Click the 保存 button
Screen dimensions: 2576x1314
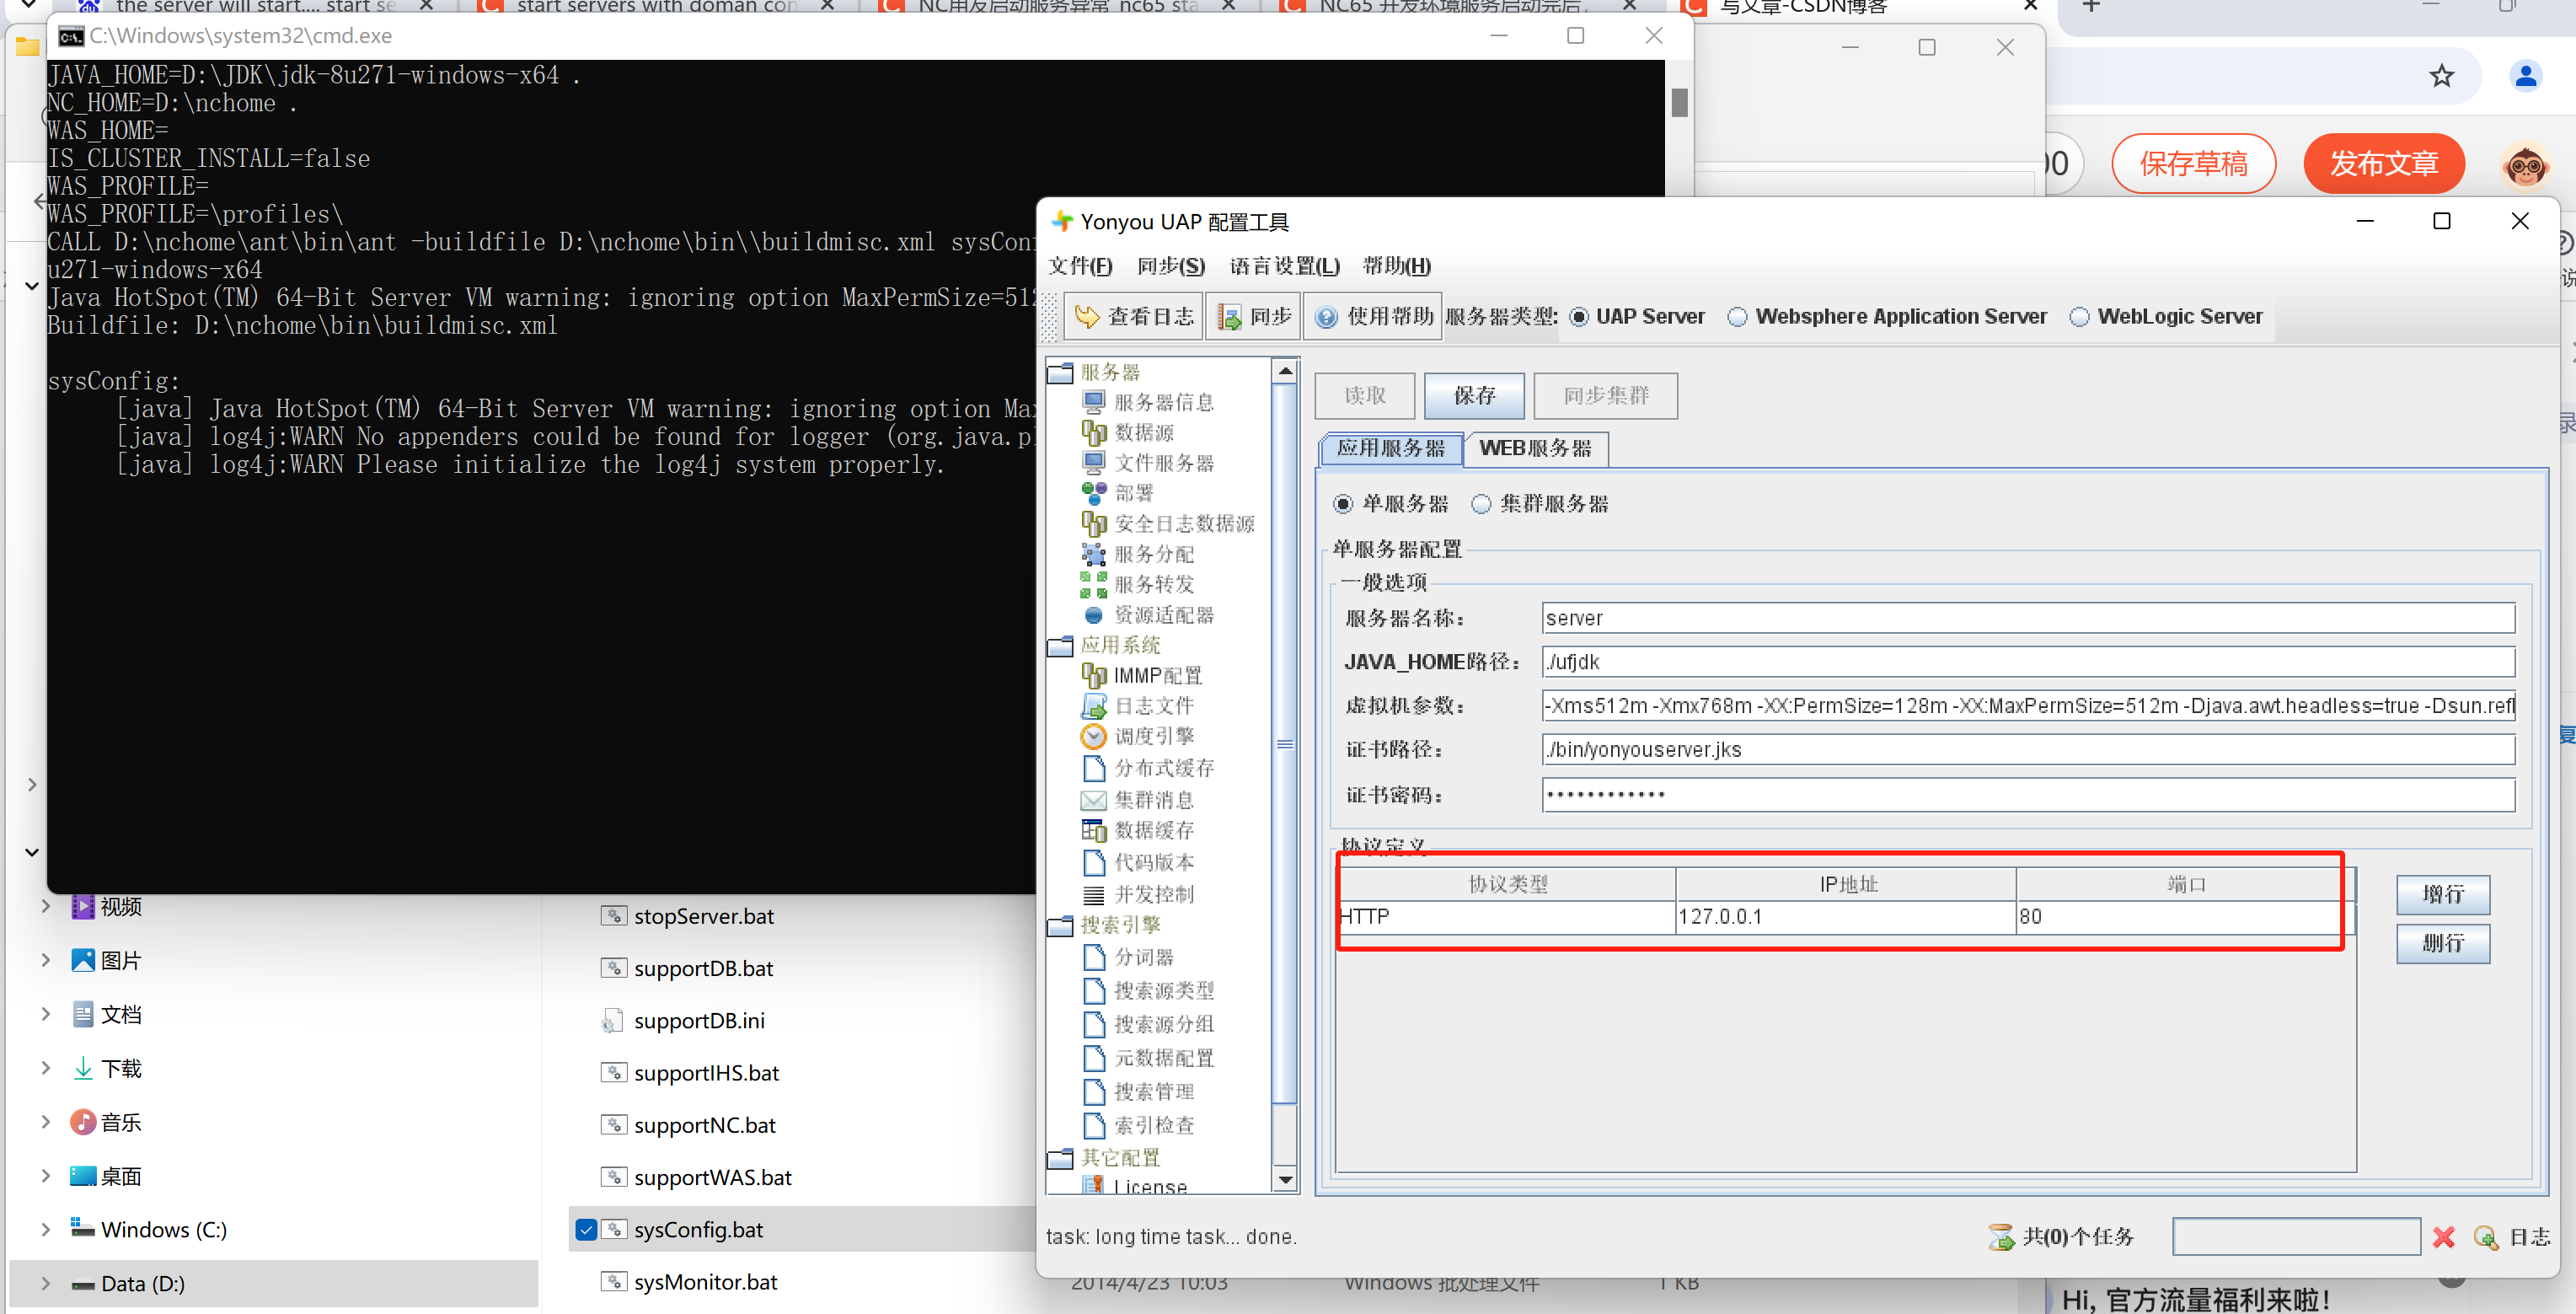pyautogui.click(x=1474, y=396)
